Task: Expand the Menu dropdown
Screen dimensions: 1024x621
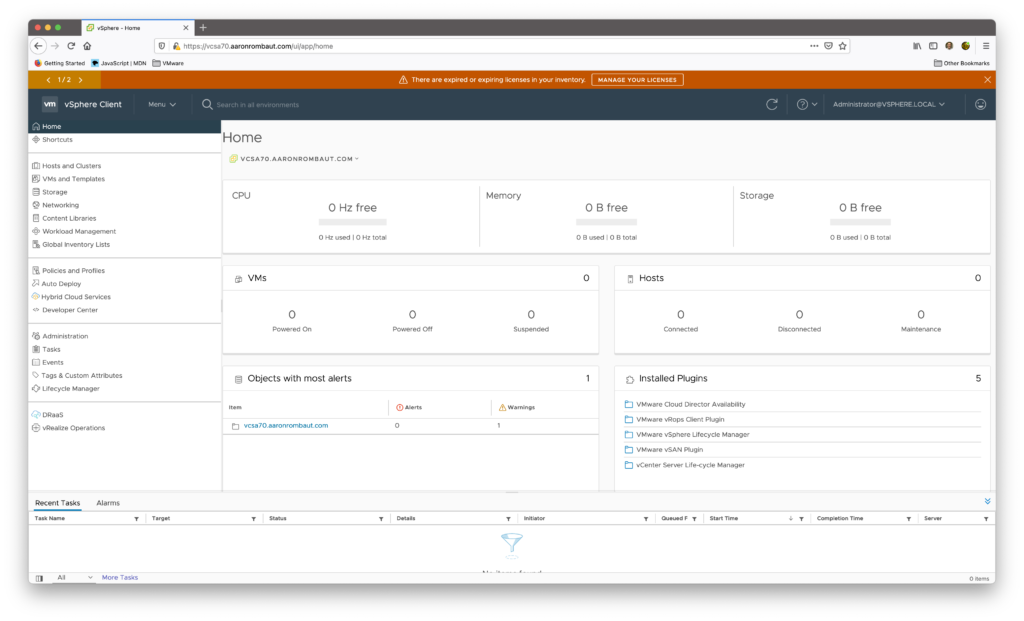Action: 162,104
